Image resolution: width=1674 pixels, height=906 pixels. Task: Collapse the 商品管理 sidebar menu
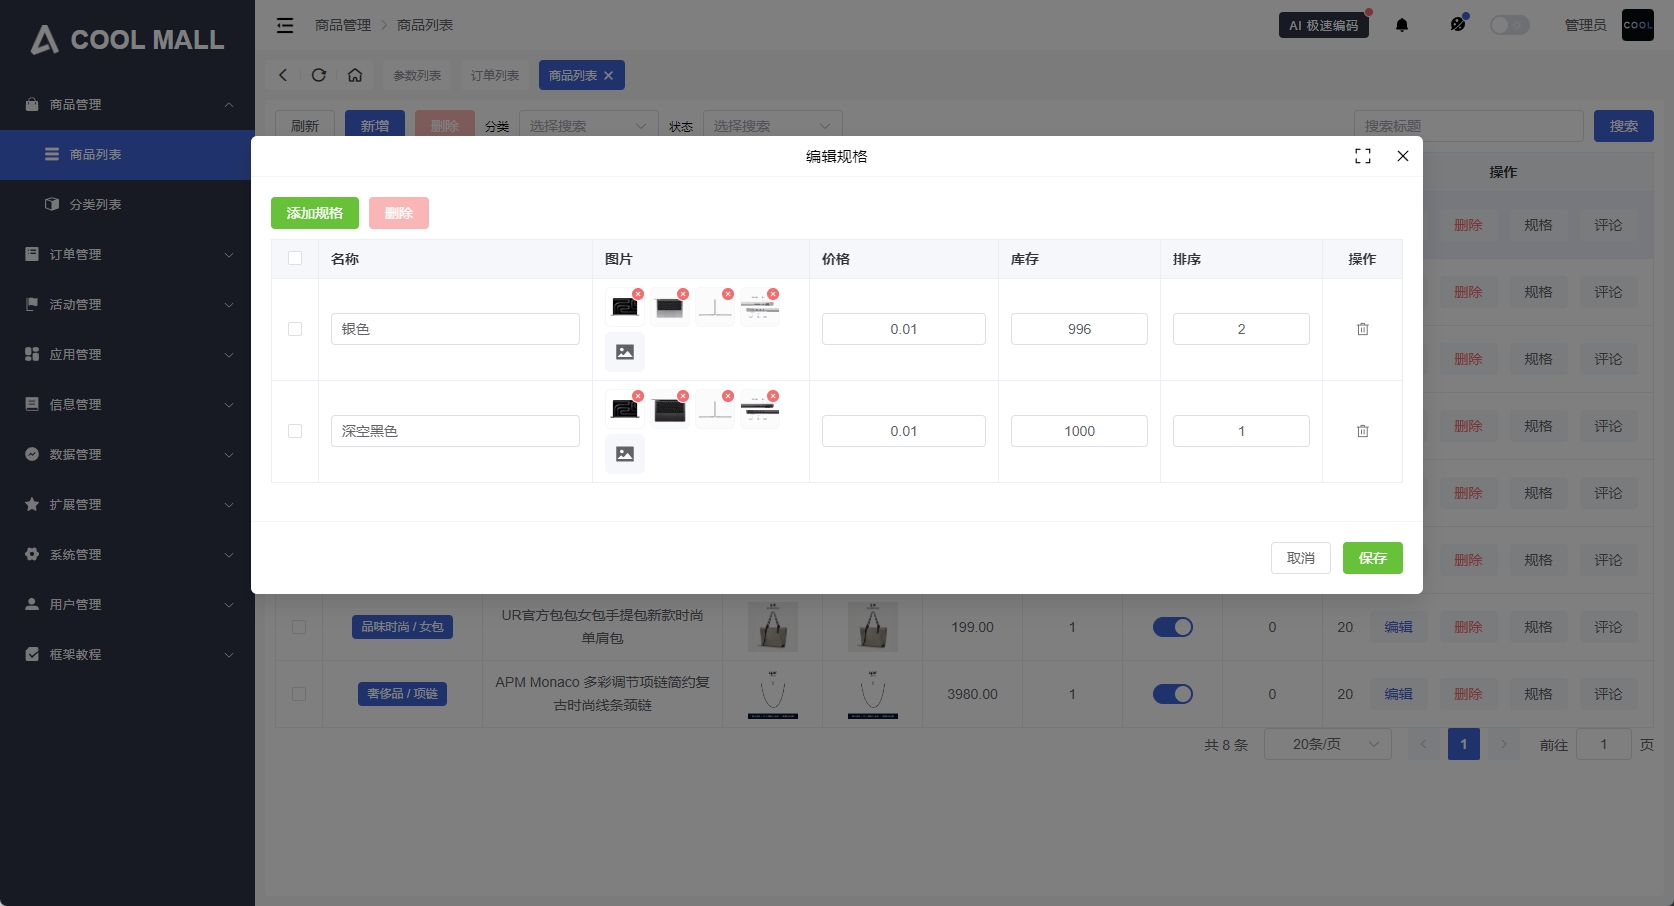coord(127,105)
